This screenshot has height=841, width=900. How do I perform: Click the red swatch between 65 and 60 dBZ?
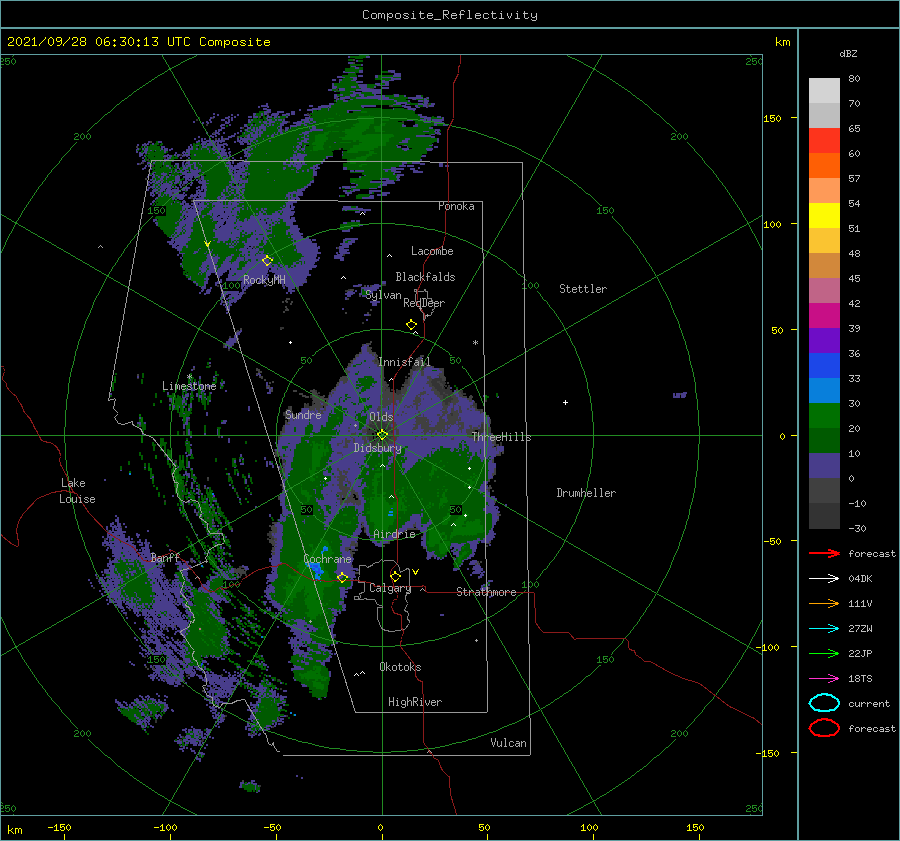[x=824, y=141]
